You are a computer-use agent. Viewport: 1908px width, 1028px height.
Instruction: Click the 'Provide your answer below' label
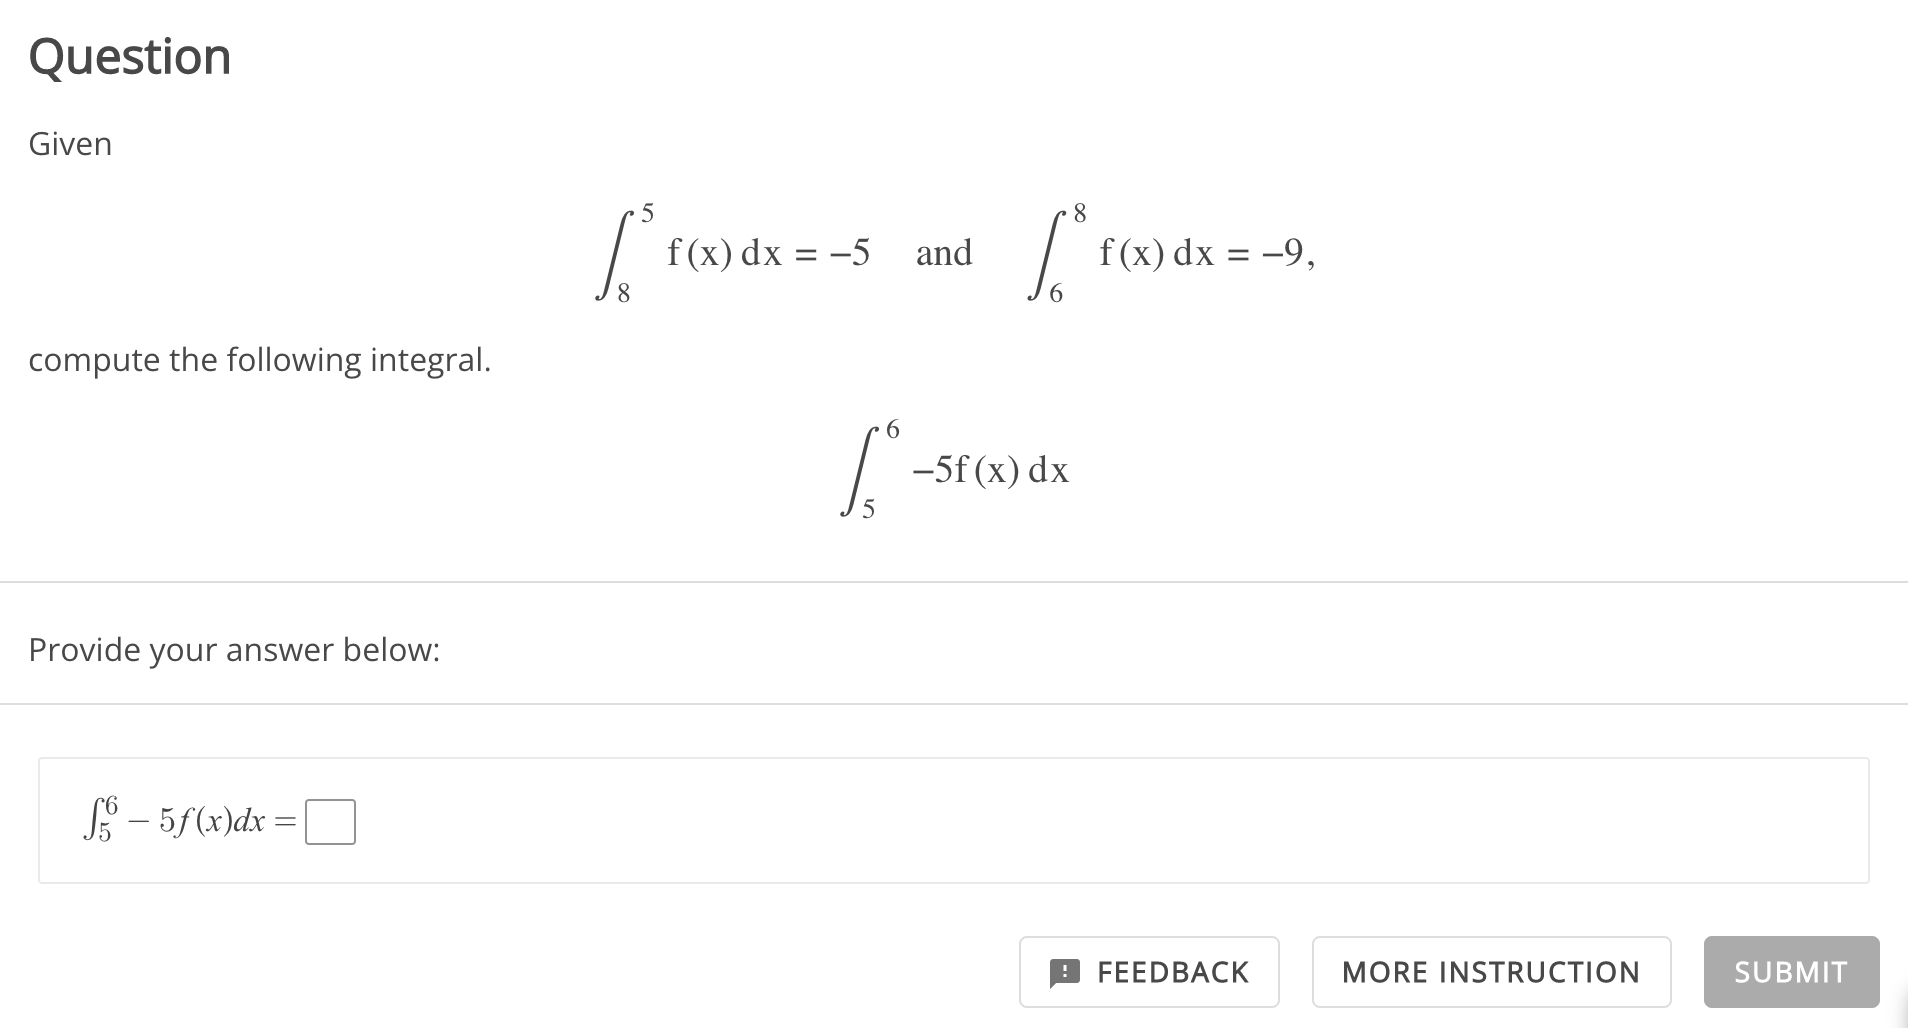tap(233, 649)
